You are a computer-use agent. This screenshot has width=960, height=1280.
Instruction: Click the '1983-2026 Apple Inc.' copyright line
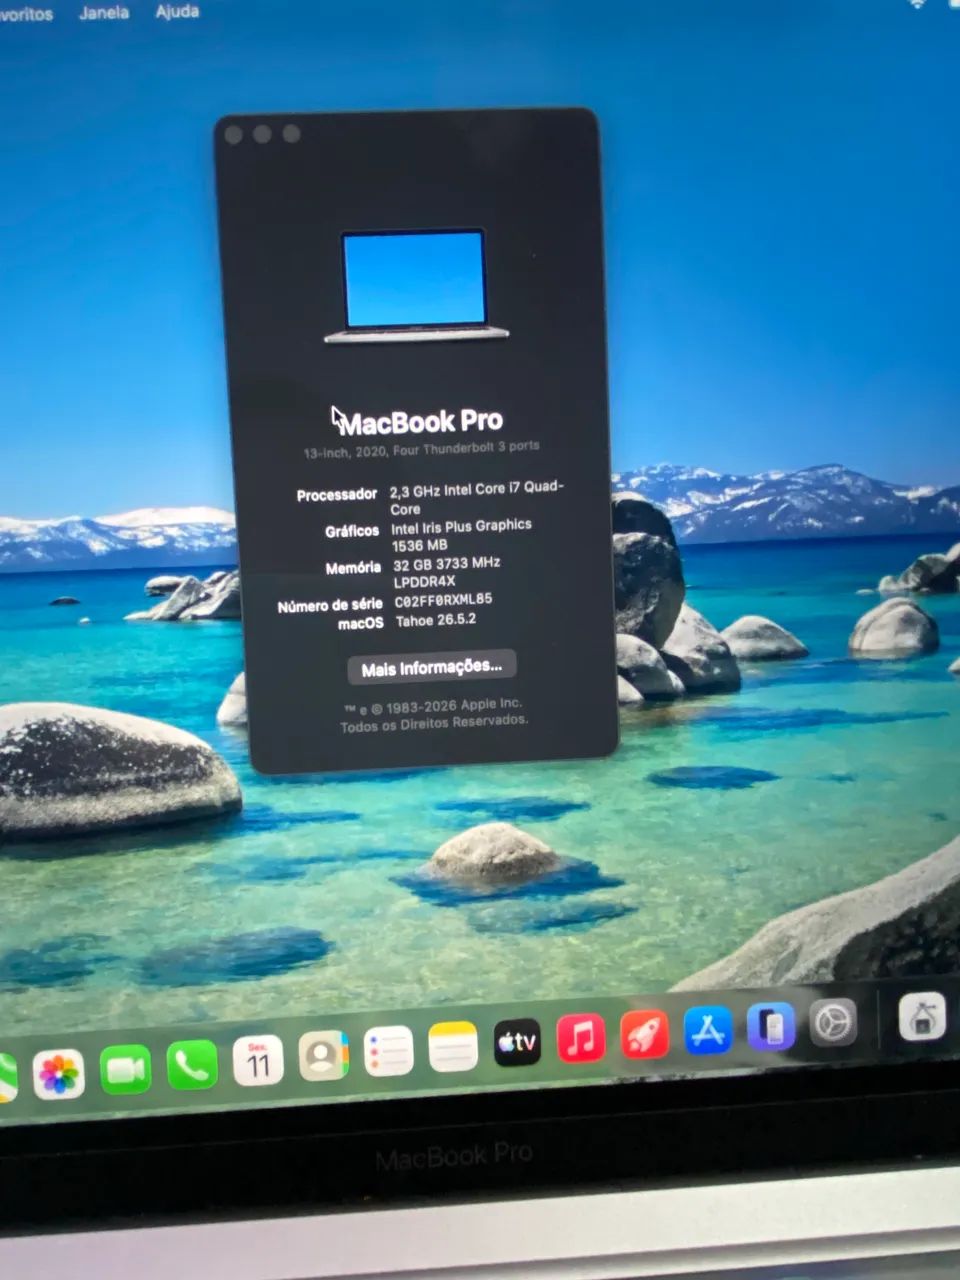(x=432, y=706)
